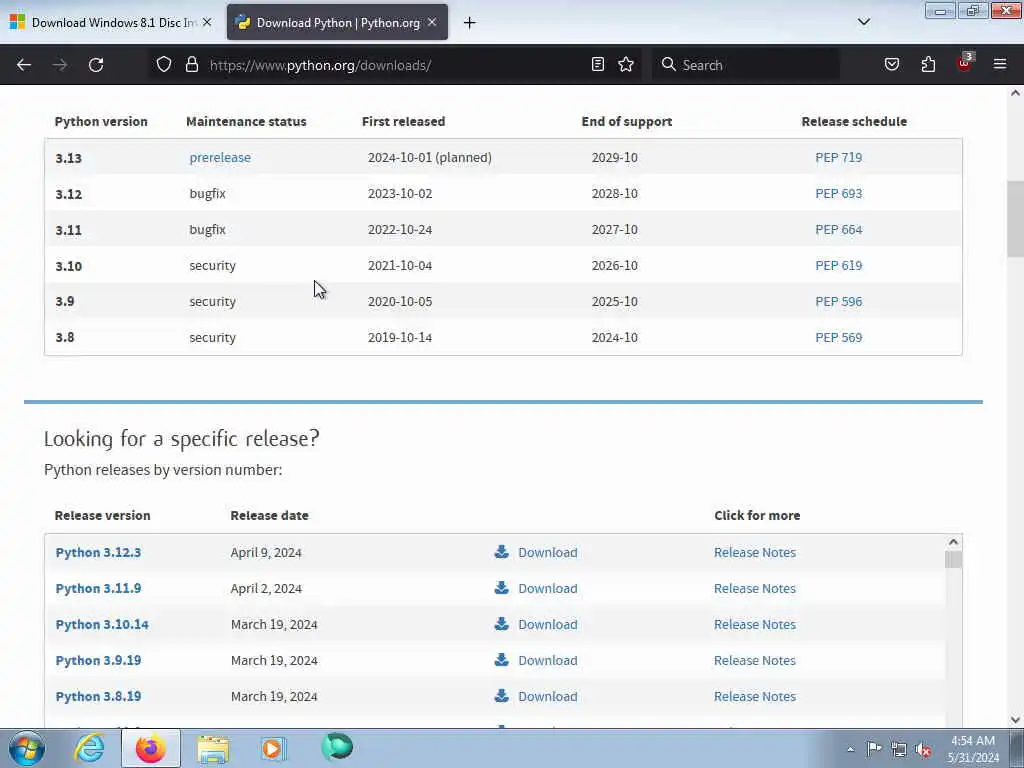Open the Python 3.10.14 release link
The image size is (1024, 768).
click(x=102, y=624)
